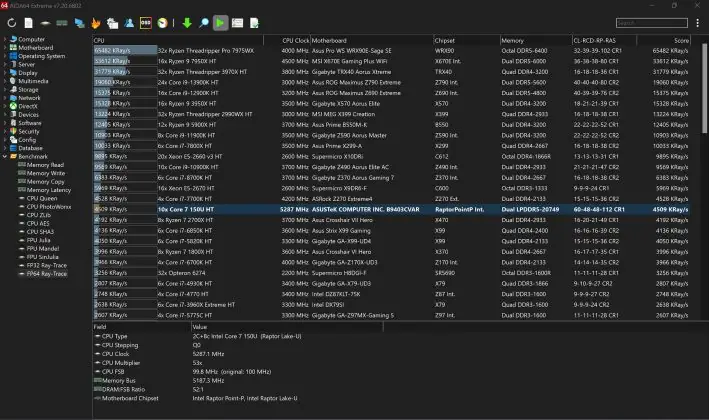Open the FP32 Ray-Trace benchmark

pos(47,265)
